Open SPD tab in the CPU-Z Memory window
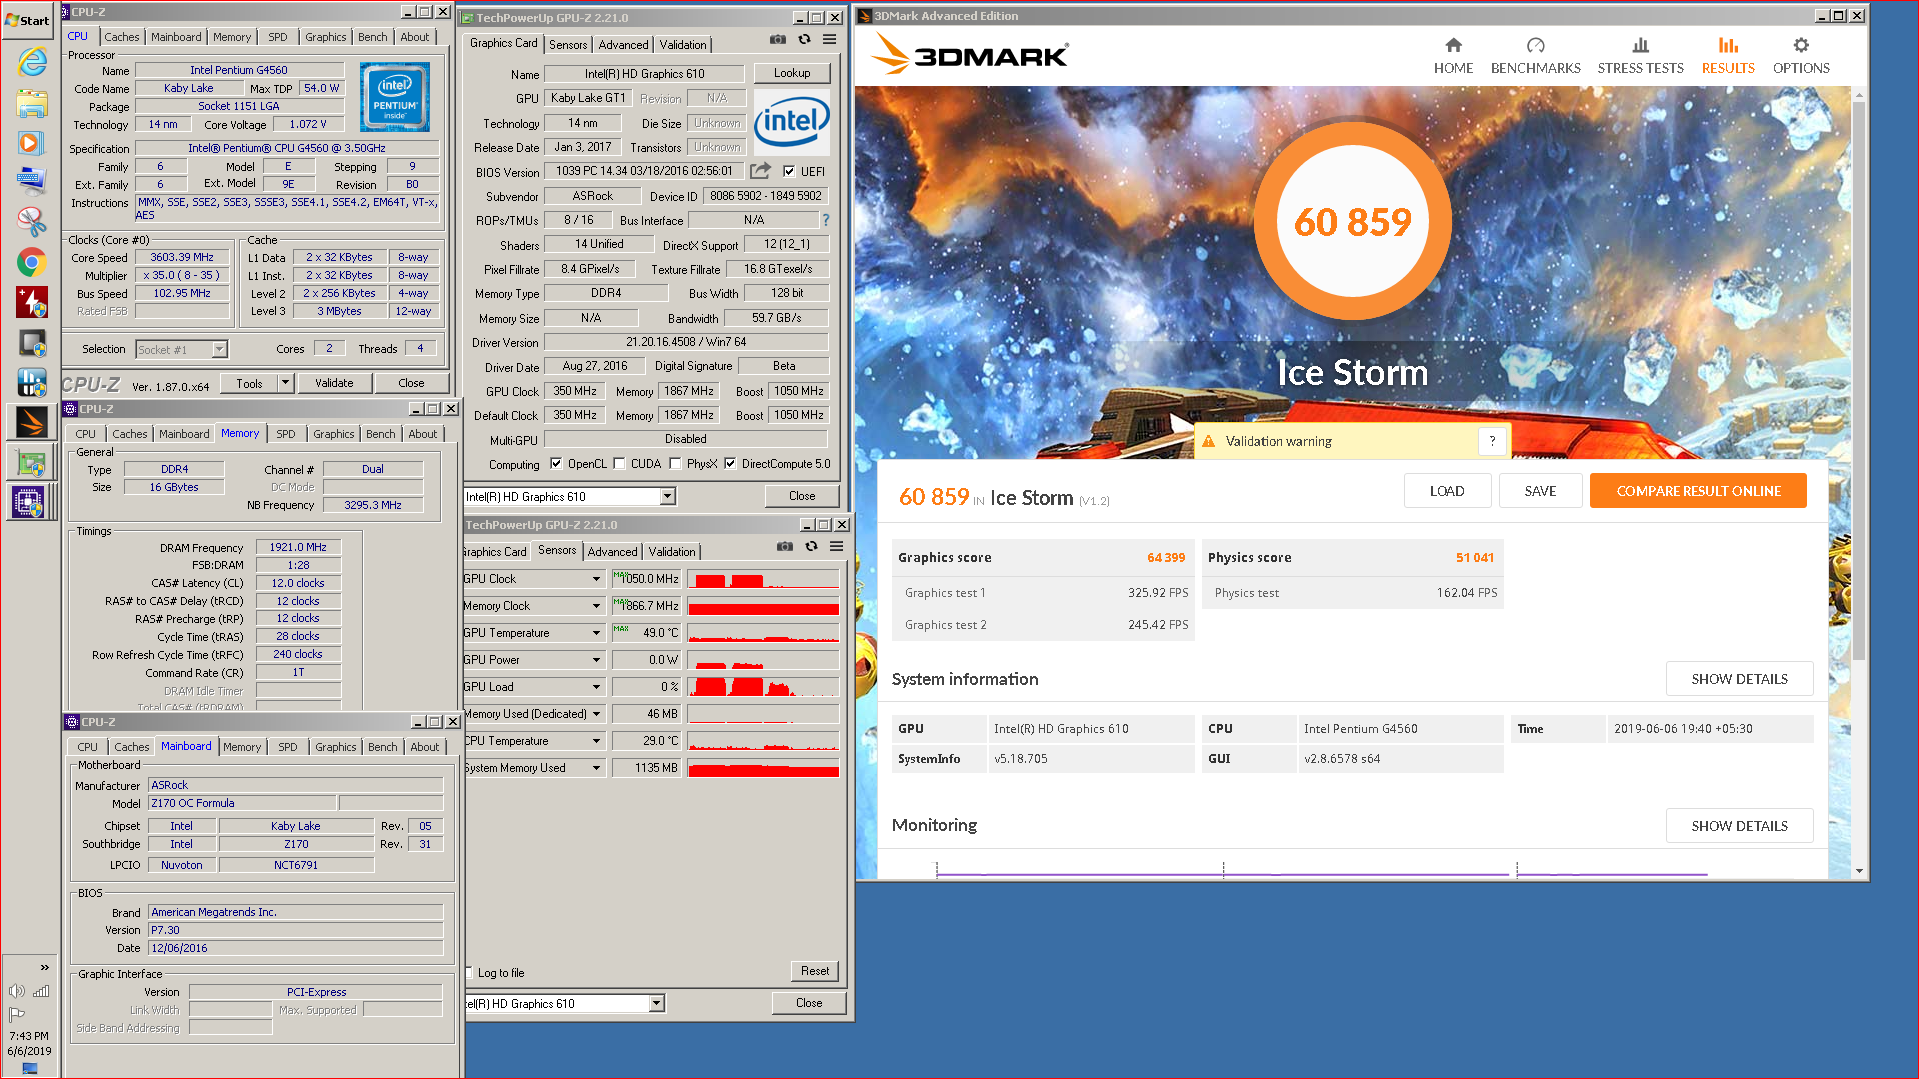This screenshot has width=1919, height=1079. point(286,434)
